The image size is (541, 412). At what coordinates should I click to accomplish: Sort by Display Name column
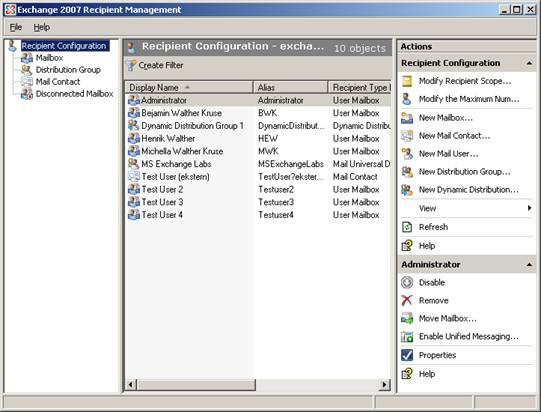[x=189, y=88]
